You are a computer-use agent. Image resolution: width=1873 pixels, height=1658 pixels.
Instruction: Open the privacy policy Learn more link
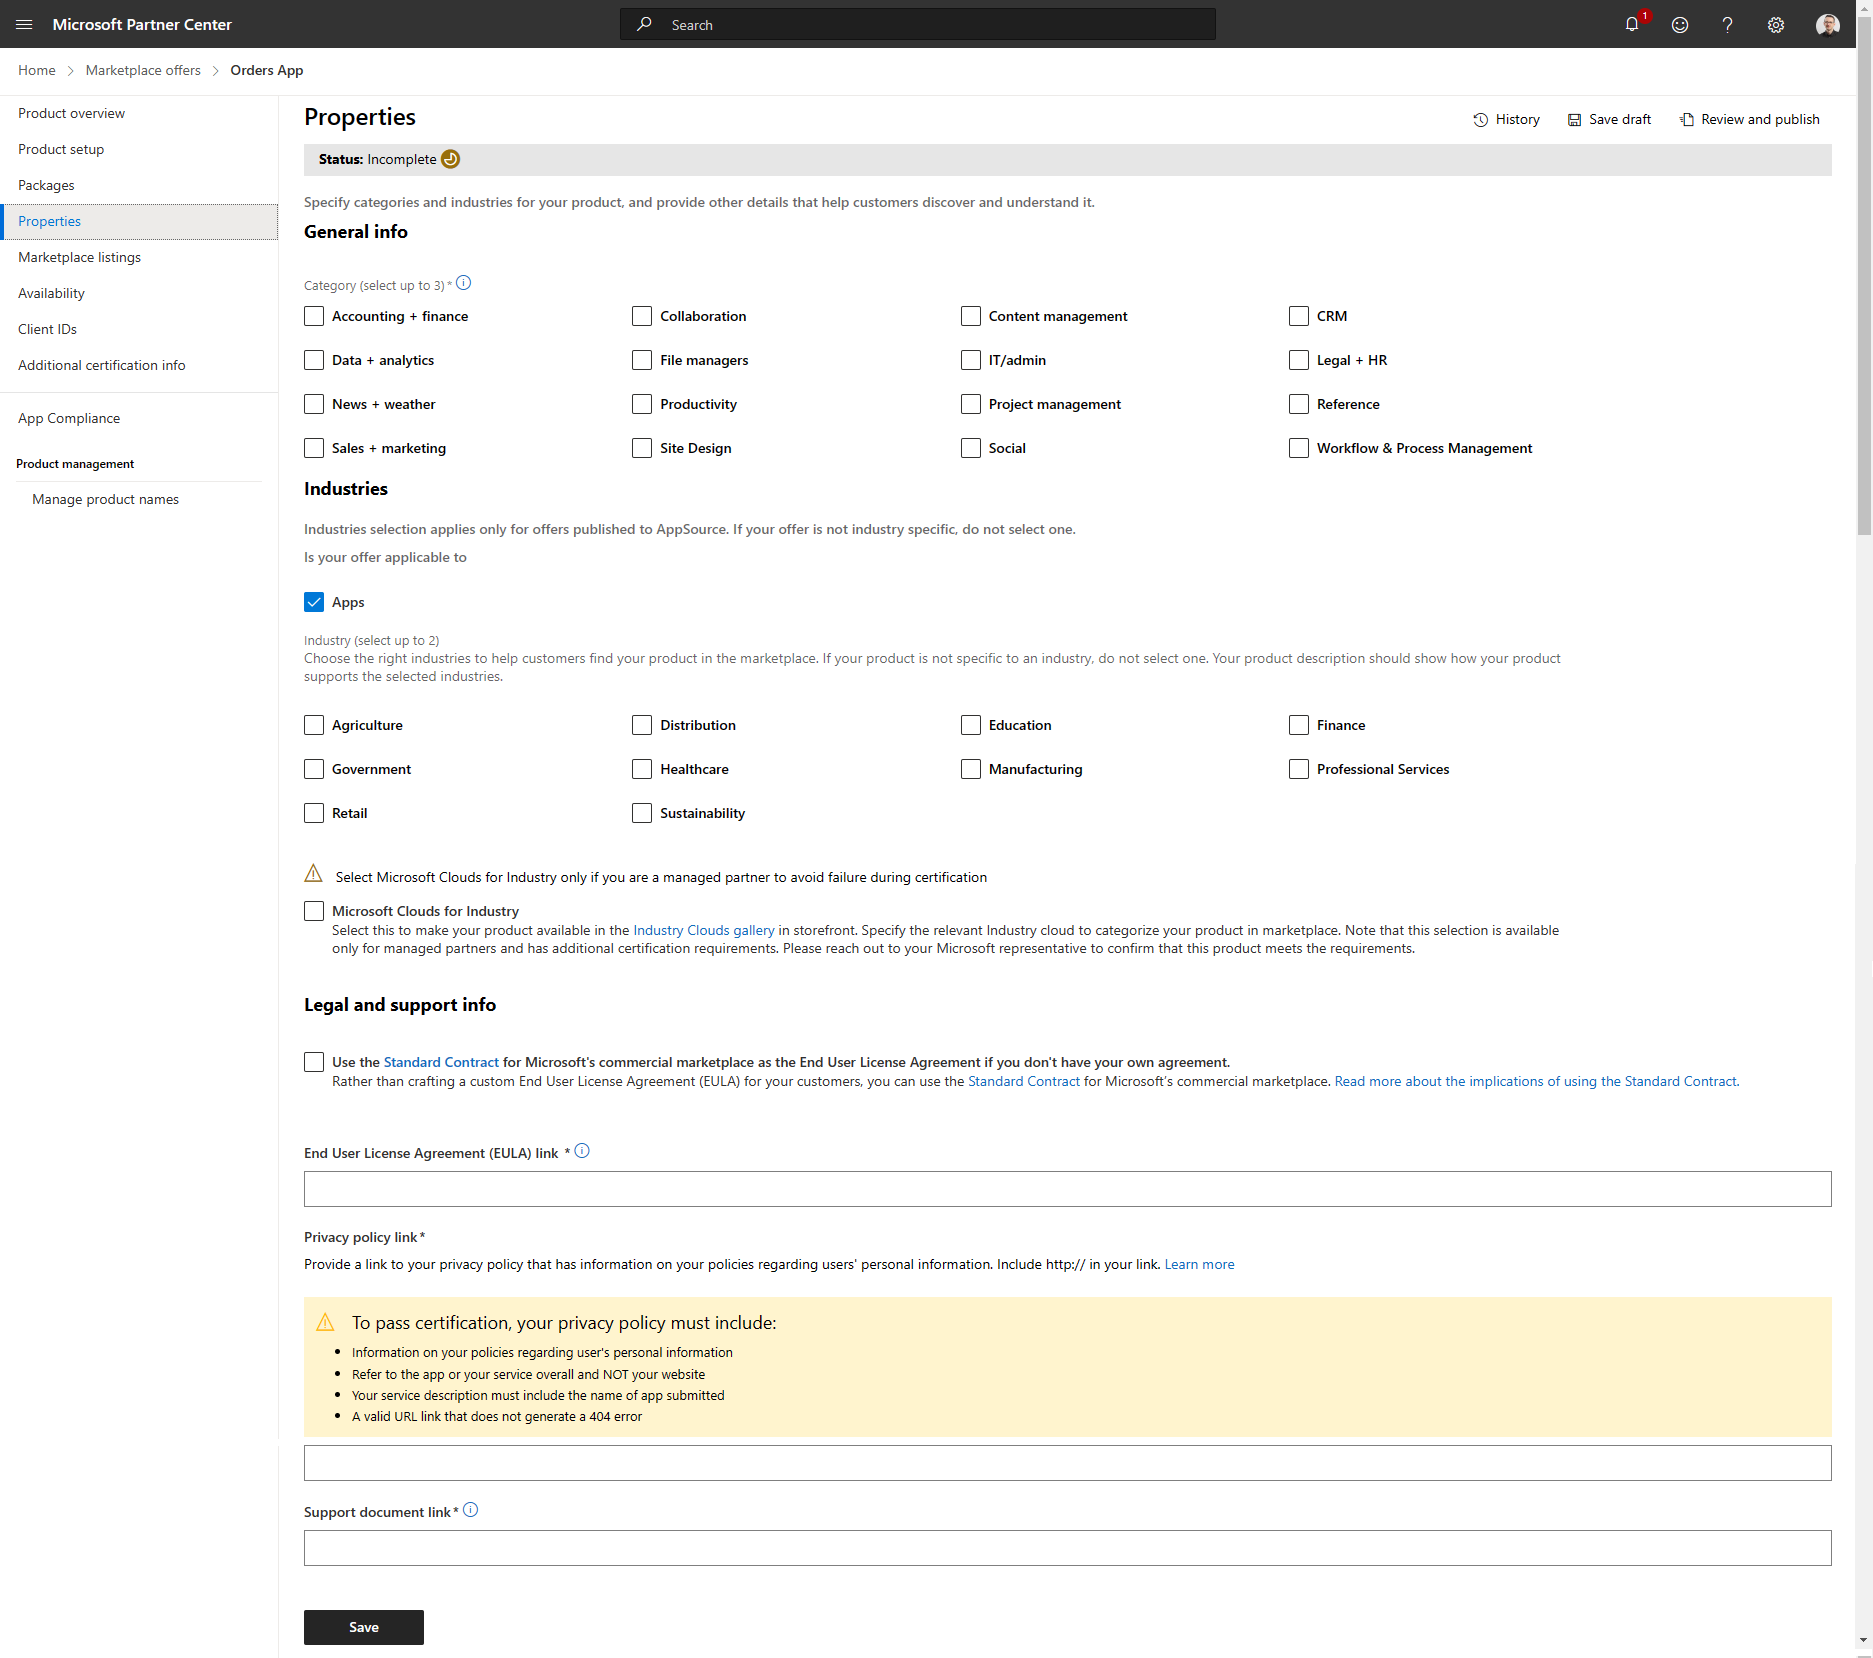coord(1200,1264)
